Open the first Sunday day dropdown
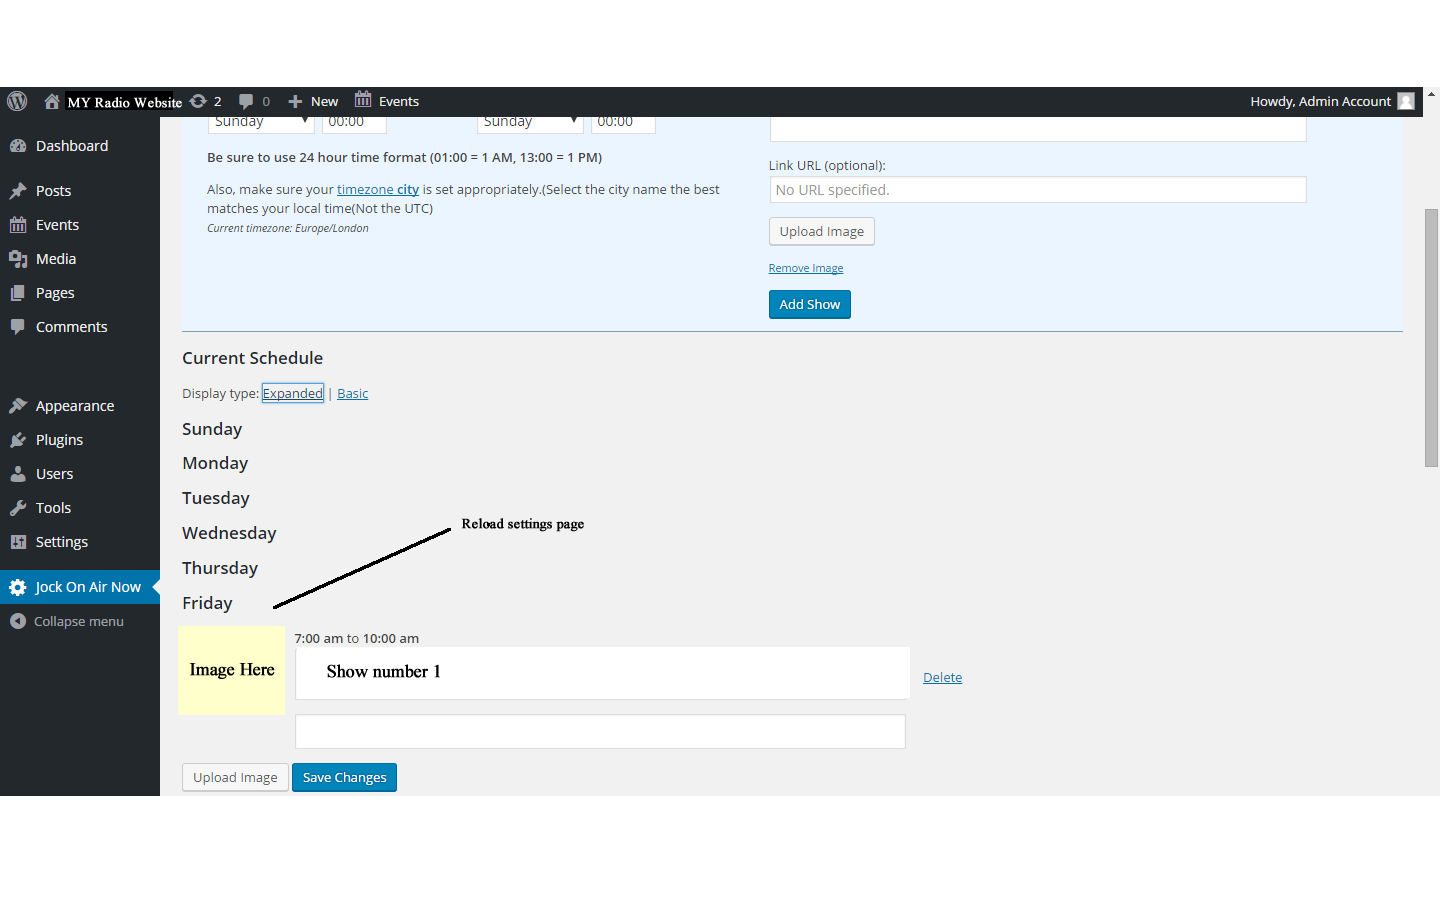The width and height of the screenshot is (1440, 900). [x=261, y=124]
